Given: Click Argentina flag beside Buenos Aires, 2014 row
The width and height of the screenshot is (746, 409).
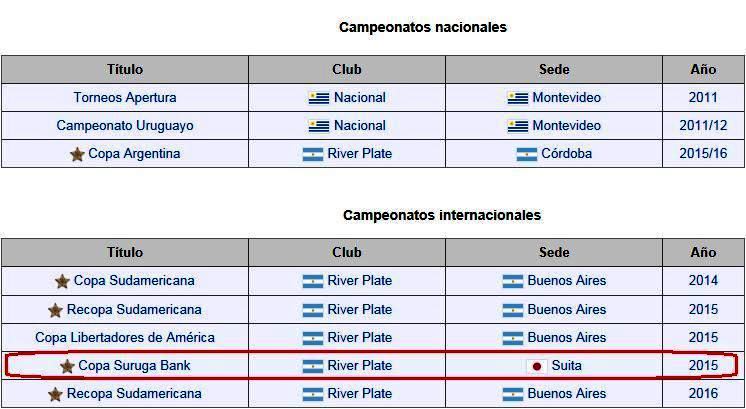Looking at the screenshot, I should coord(513,282).
